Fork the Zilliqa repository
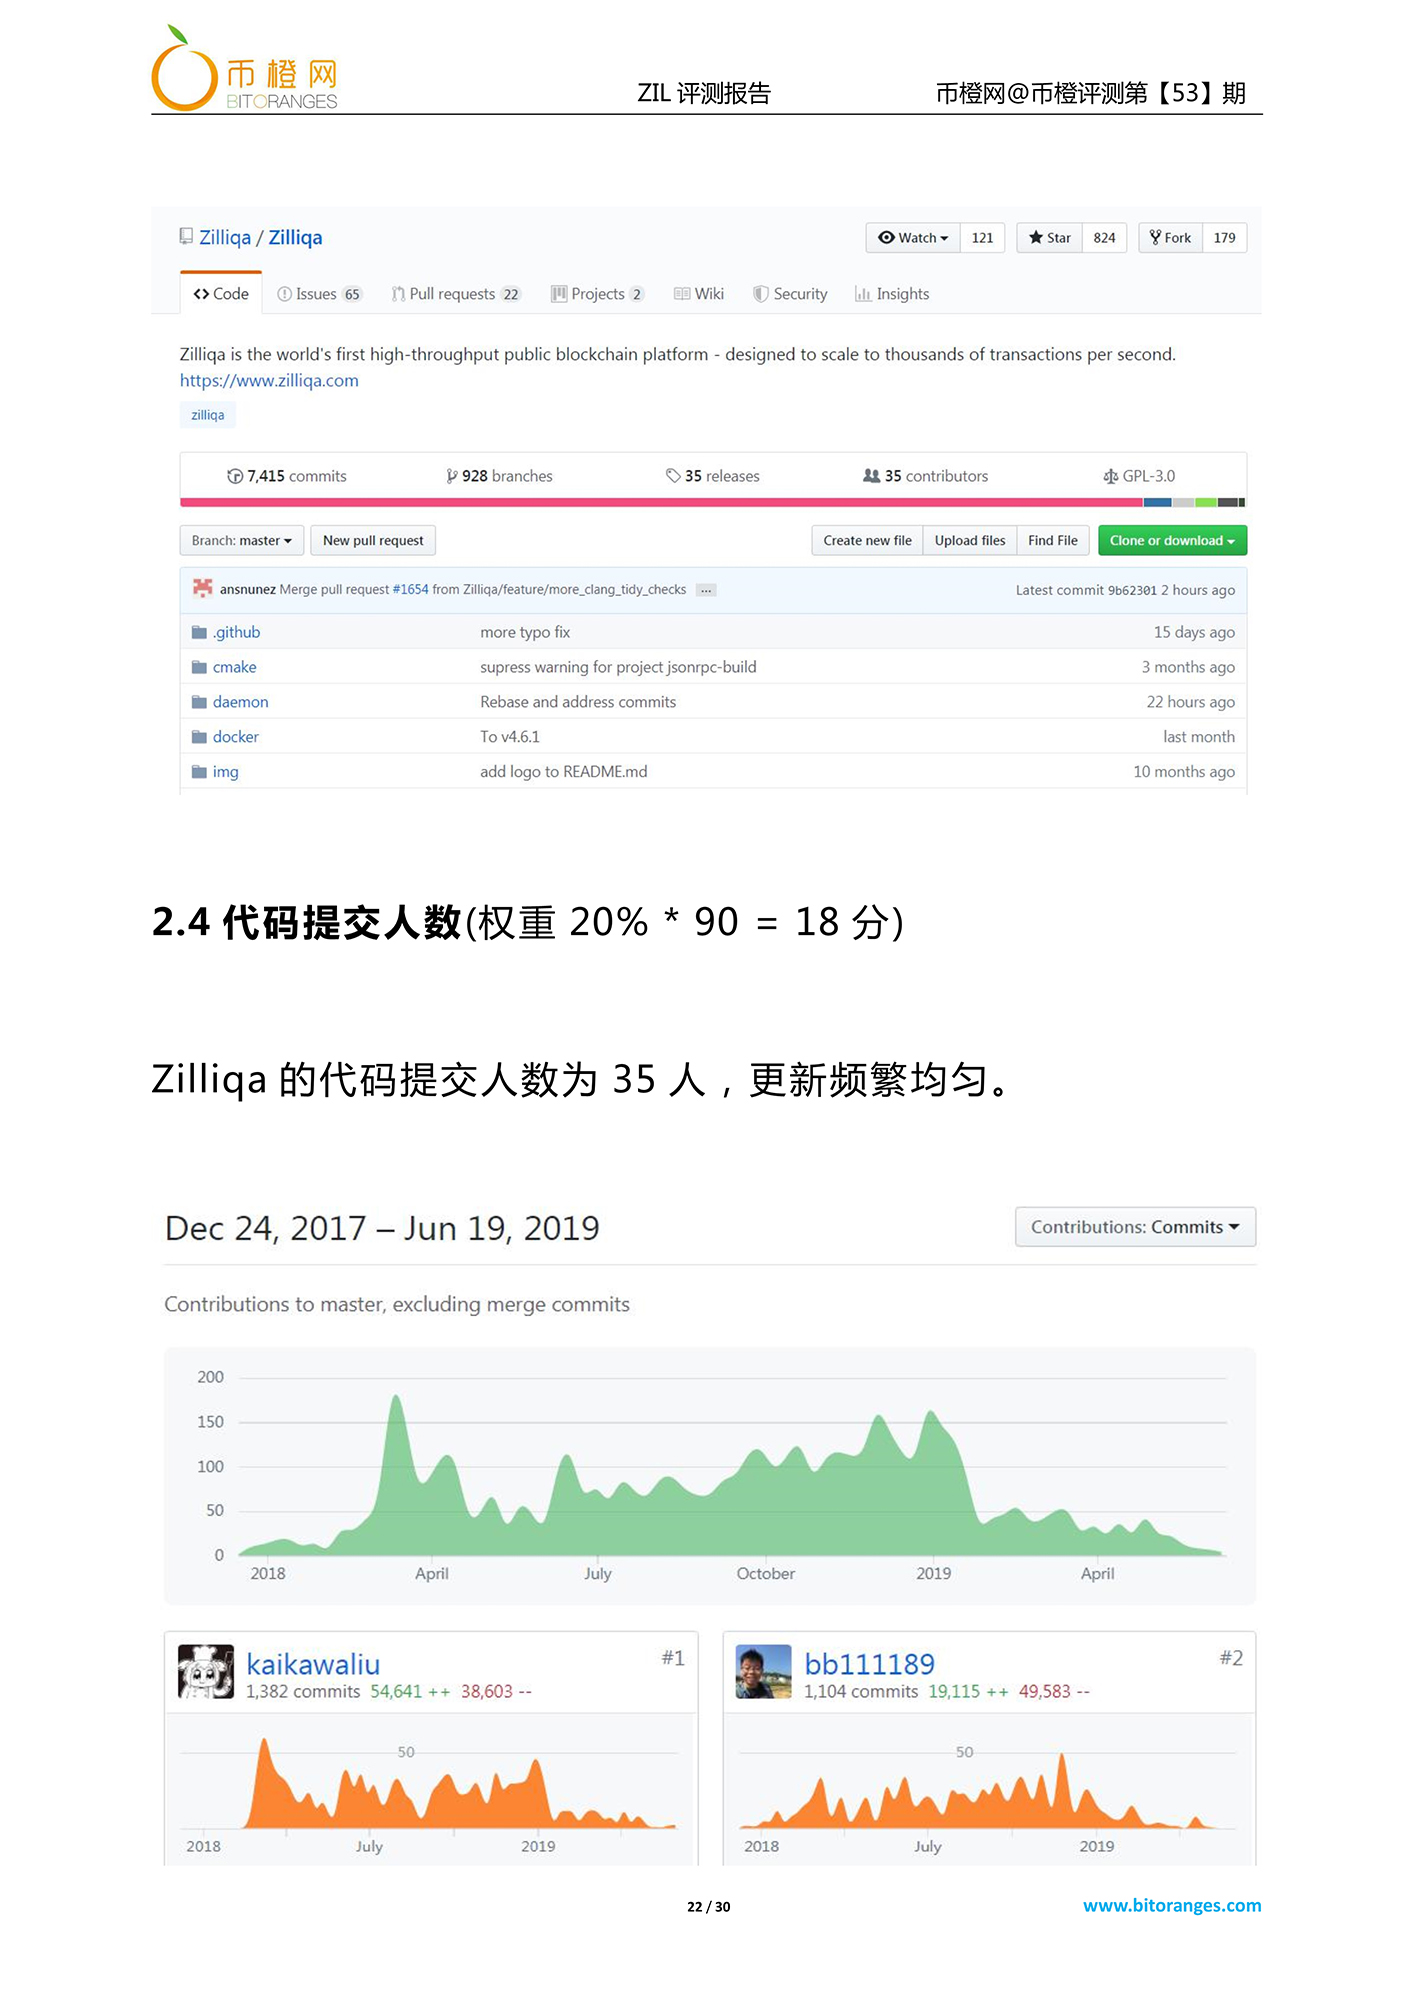 click(1171, 238)
